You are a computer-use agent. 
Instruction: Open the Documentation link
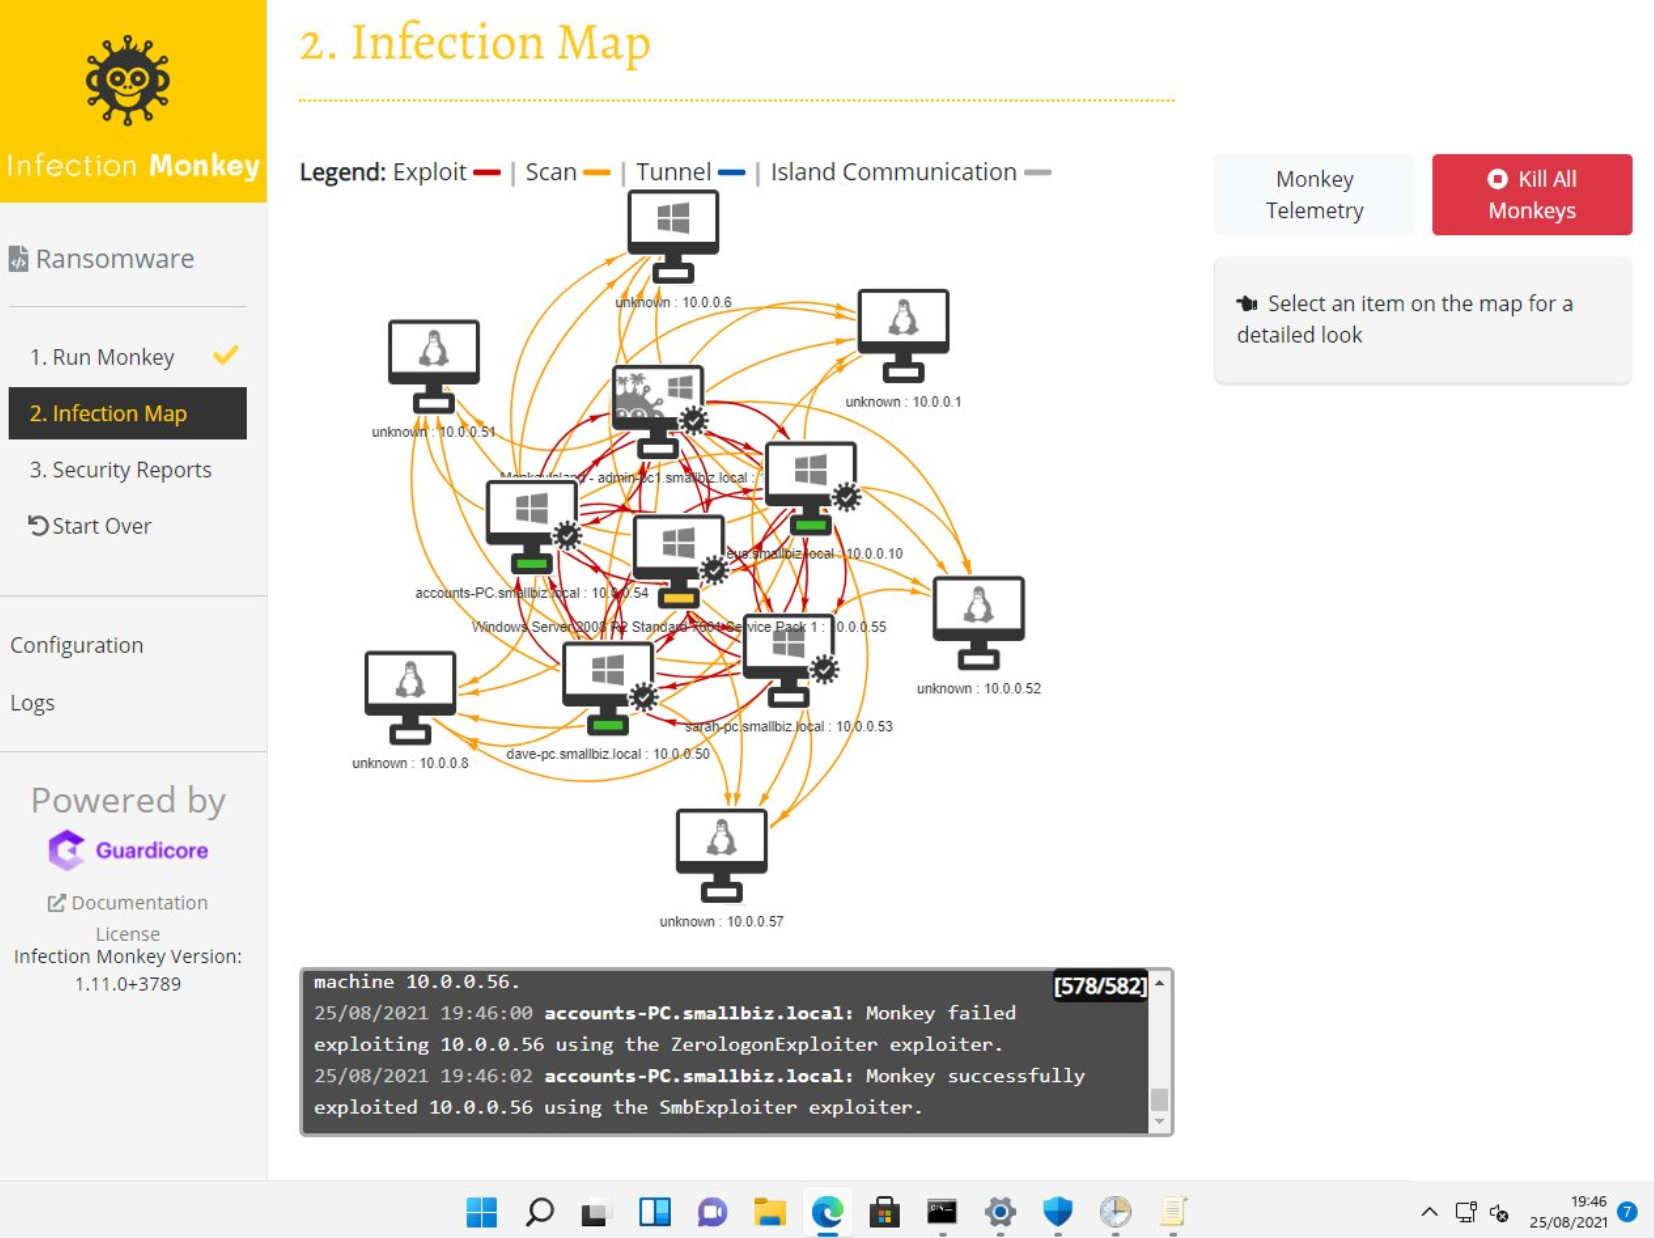click(x=128, y=902)
